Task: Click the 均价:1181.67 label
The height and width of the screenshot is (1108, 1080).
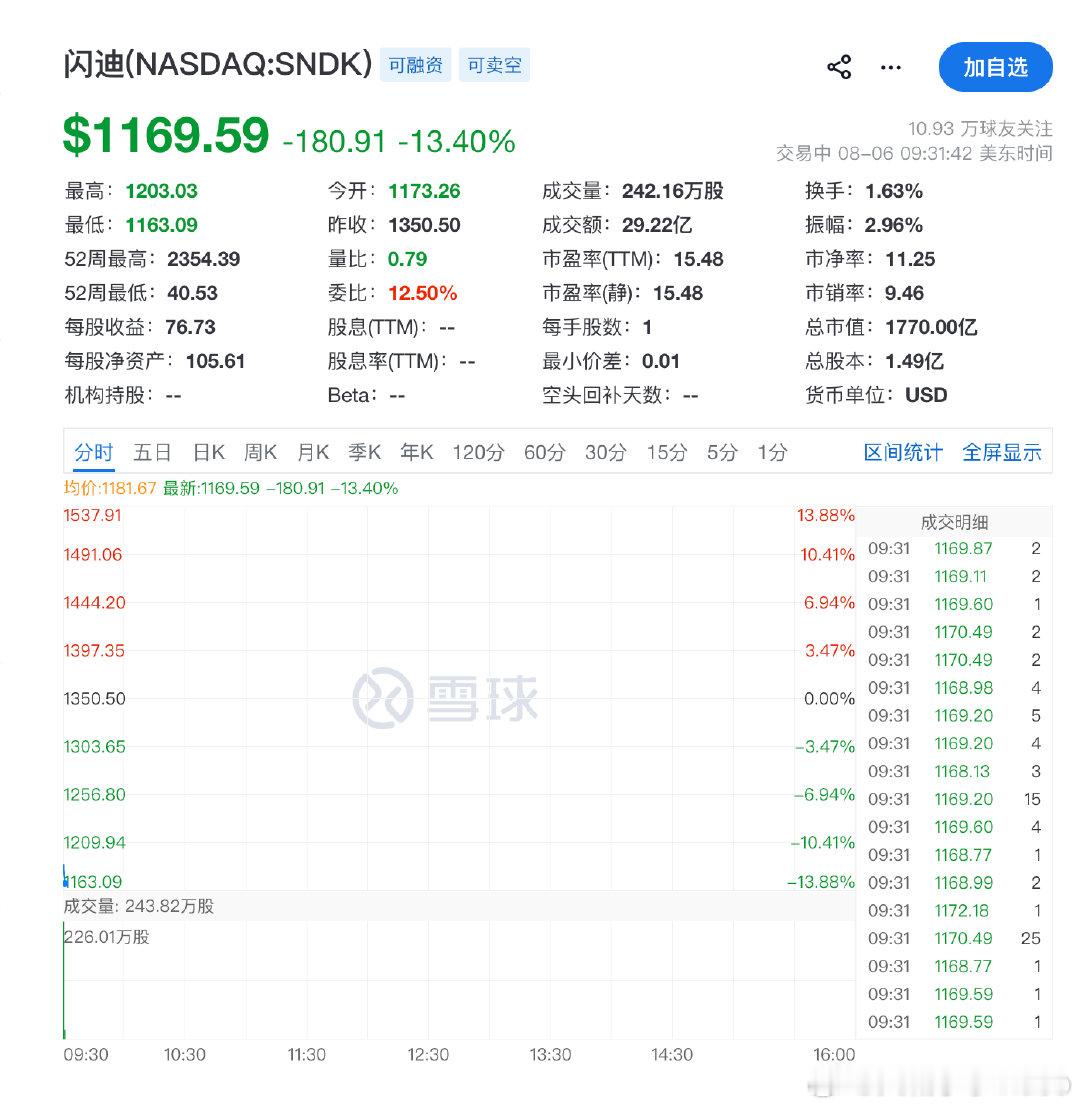Action: point(110,488)
